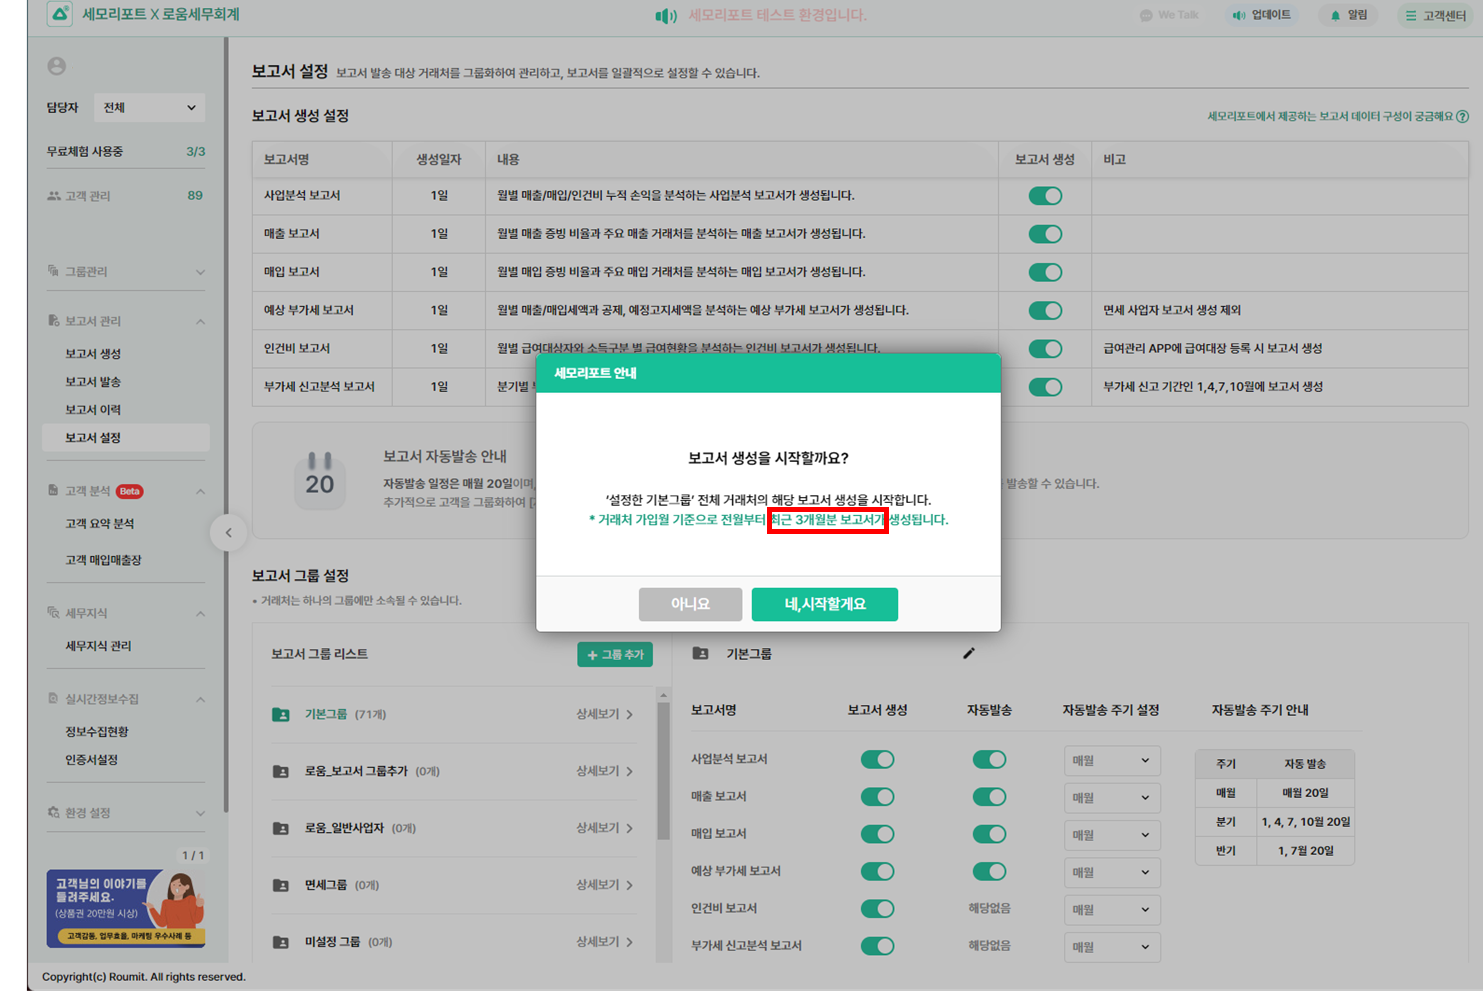This screenshot has width=1483, height=994.
Task: Click the user profile avatar icon
Action: tap(57, 66)
